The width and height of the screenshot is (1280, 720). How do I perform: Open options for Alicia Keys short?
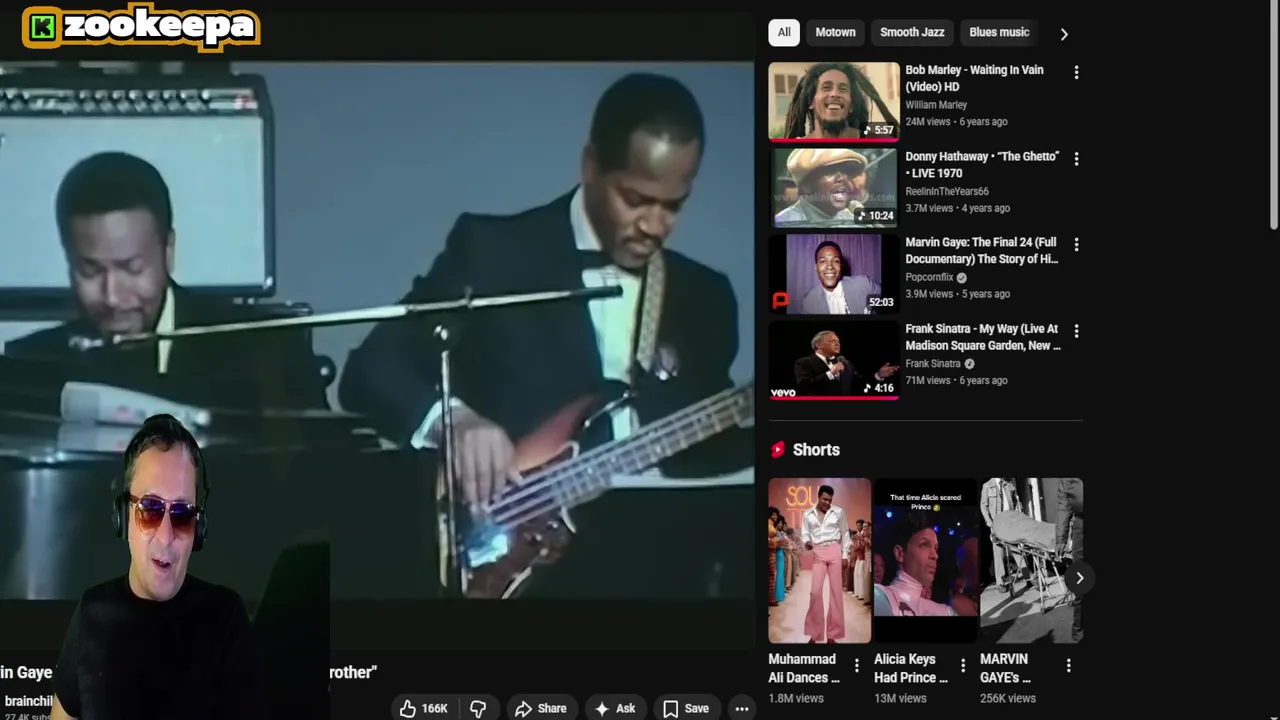pyautogui.click(x=962, y=665)
